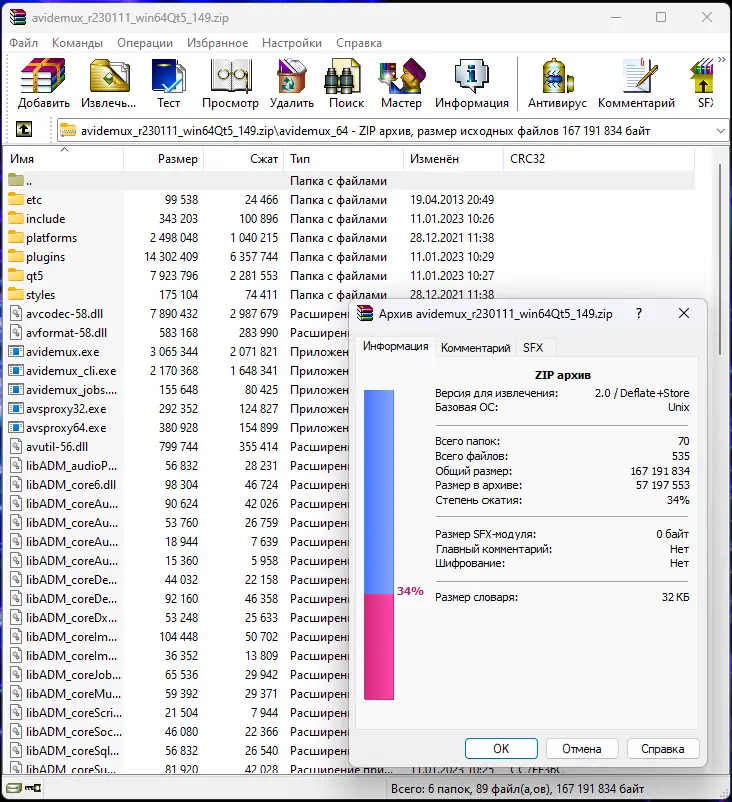Confirm dialog with OK button
The width and height of the screenshot is (732, 802).
coord(501,748)
